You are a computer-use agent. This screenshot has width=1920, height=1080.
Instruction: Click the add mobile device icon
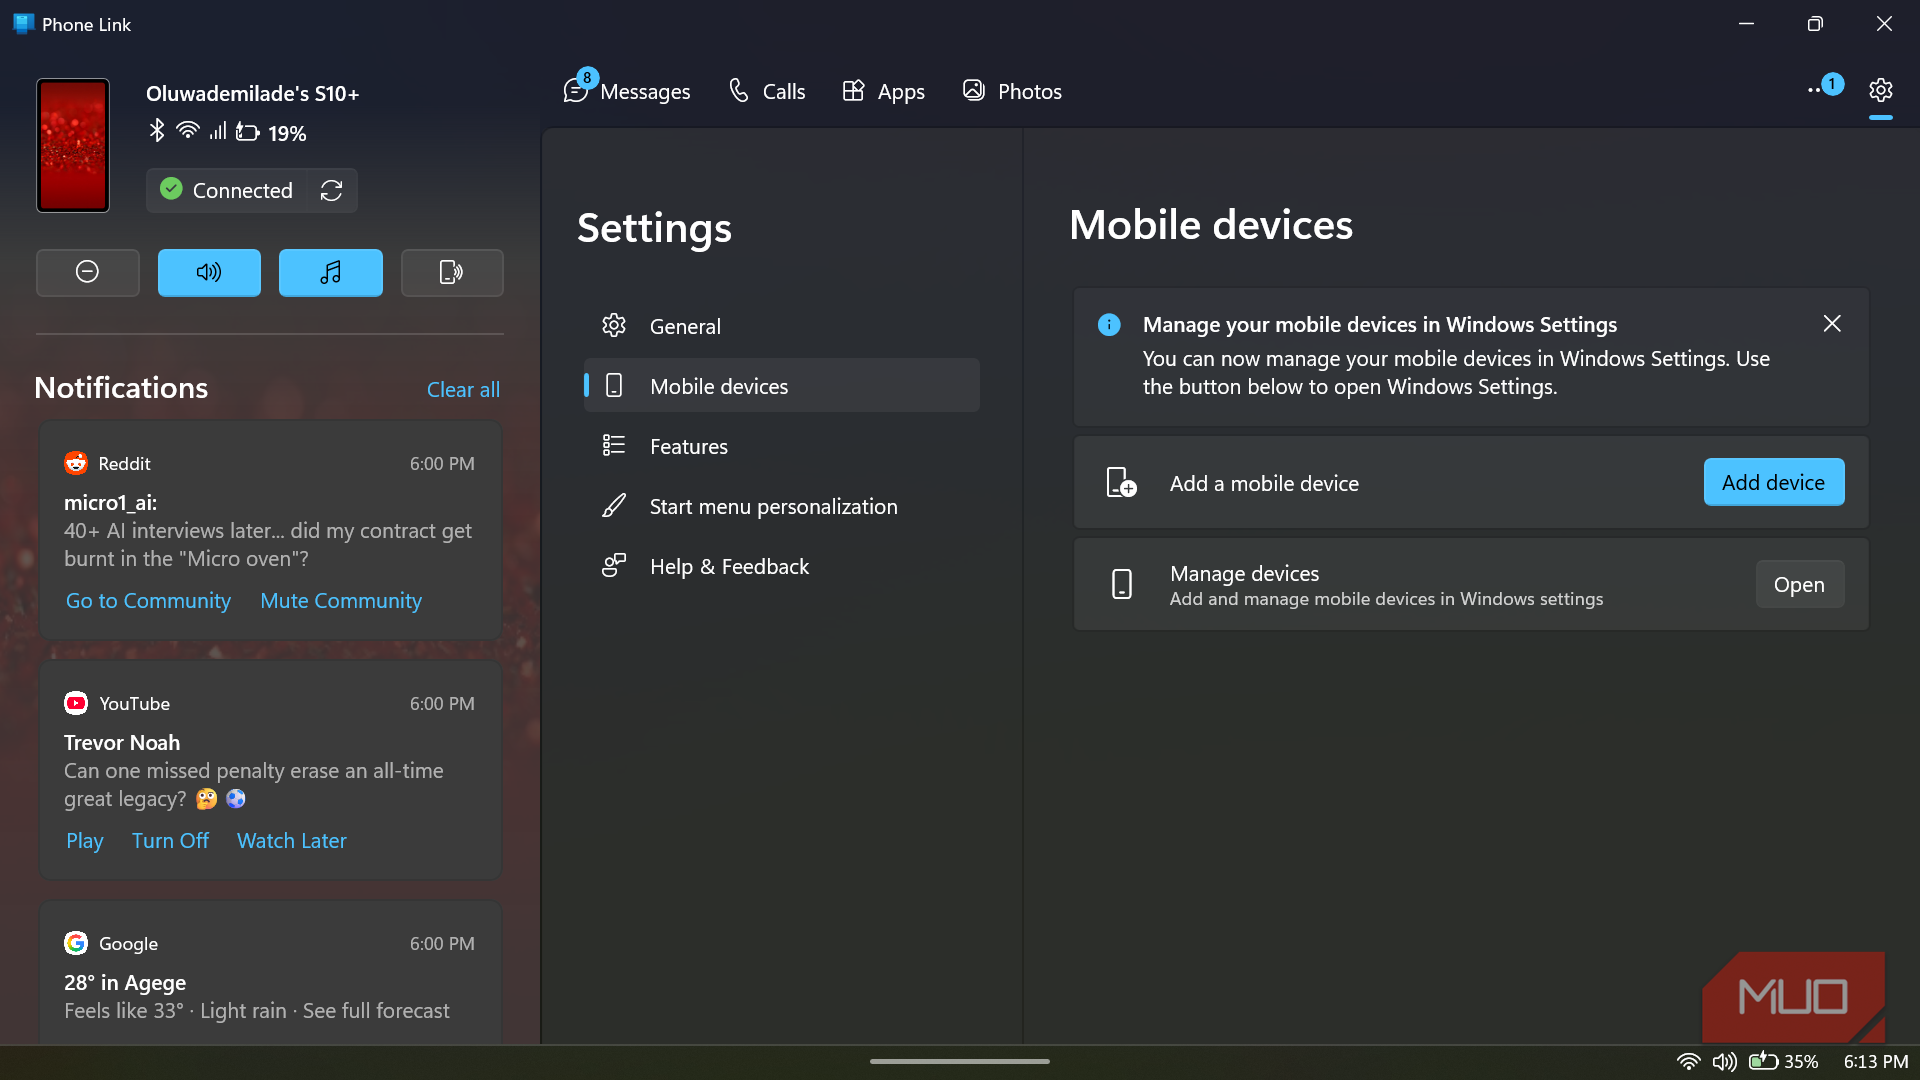[1122, 482]
